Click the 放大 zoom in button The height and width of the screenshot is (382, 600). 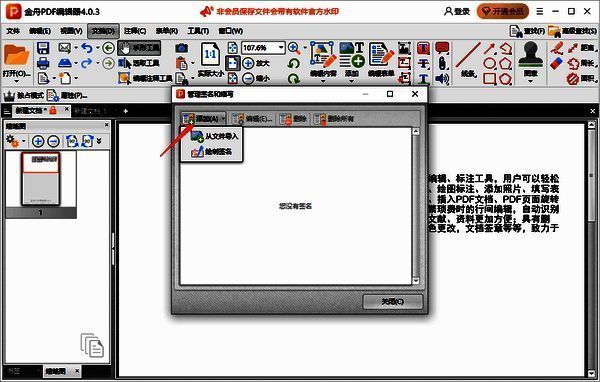pyautogui.click(x=256, y=63)
